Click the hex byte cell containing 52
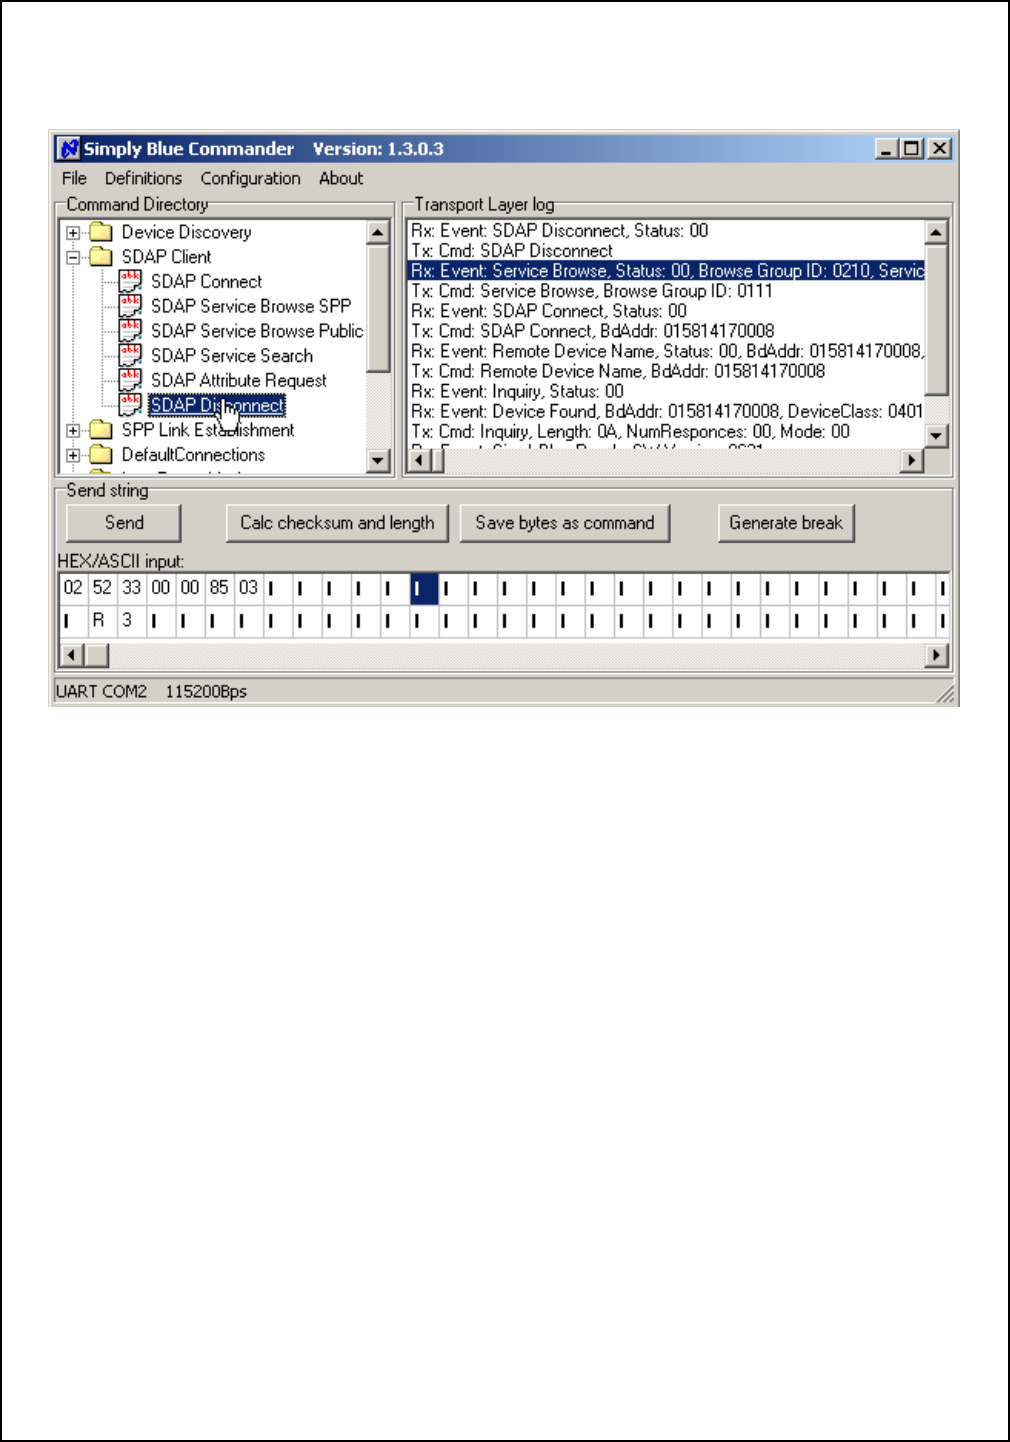The image size is (1010, 1442). (102, 588)
